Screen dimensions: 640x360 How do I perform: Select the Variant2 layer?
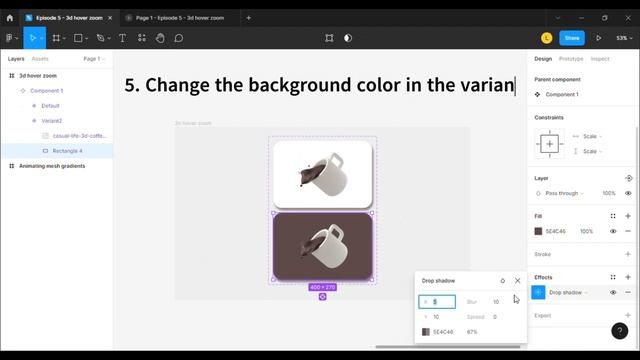pyautogui.click(x=51, y=121)
